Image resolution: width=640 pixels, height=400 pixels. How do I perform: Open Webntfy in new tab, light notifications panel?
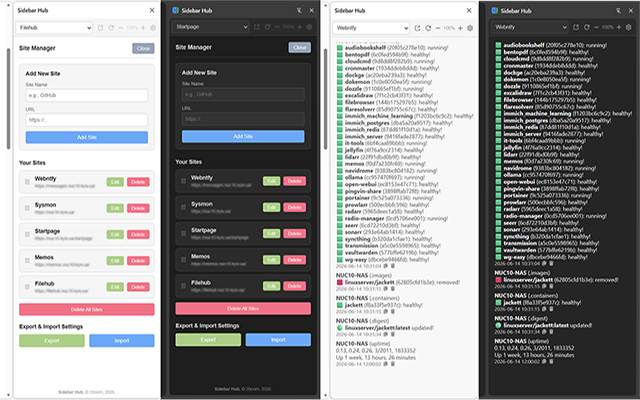pyautogui.click(x=417, y=28)
